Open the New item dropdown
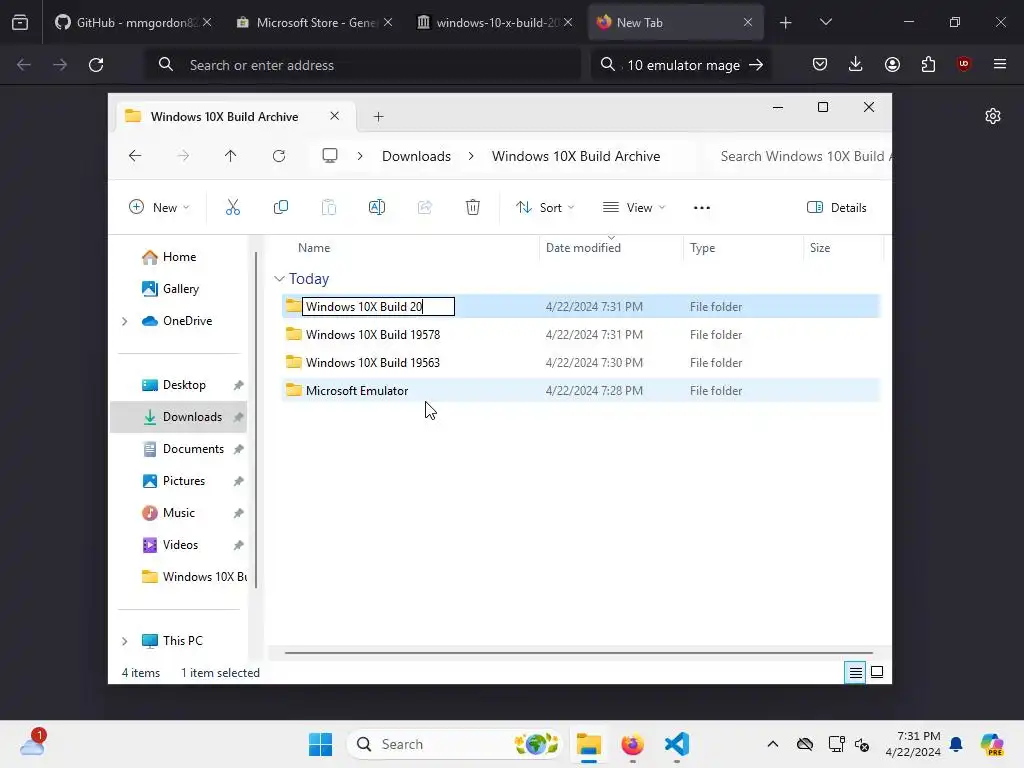The height and width of the screenshot is (768, 1024). point(159,208)
